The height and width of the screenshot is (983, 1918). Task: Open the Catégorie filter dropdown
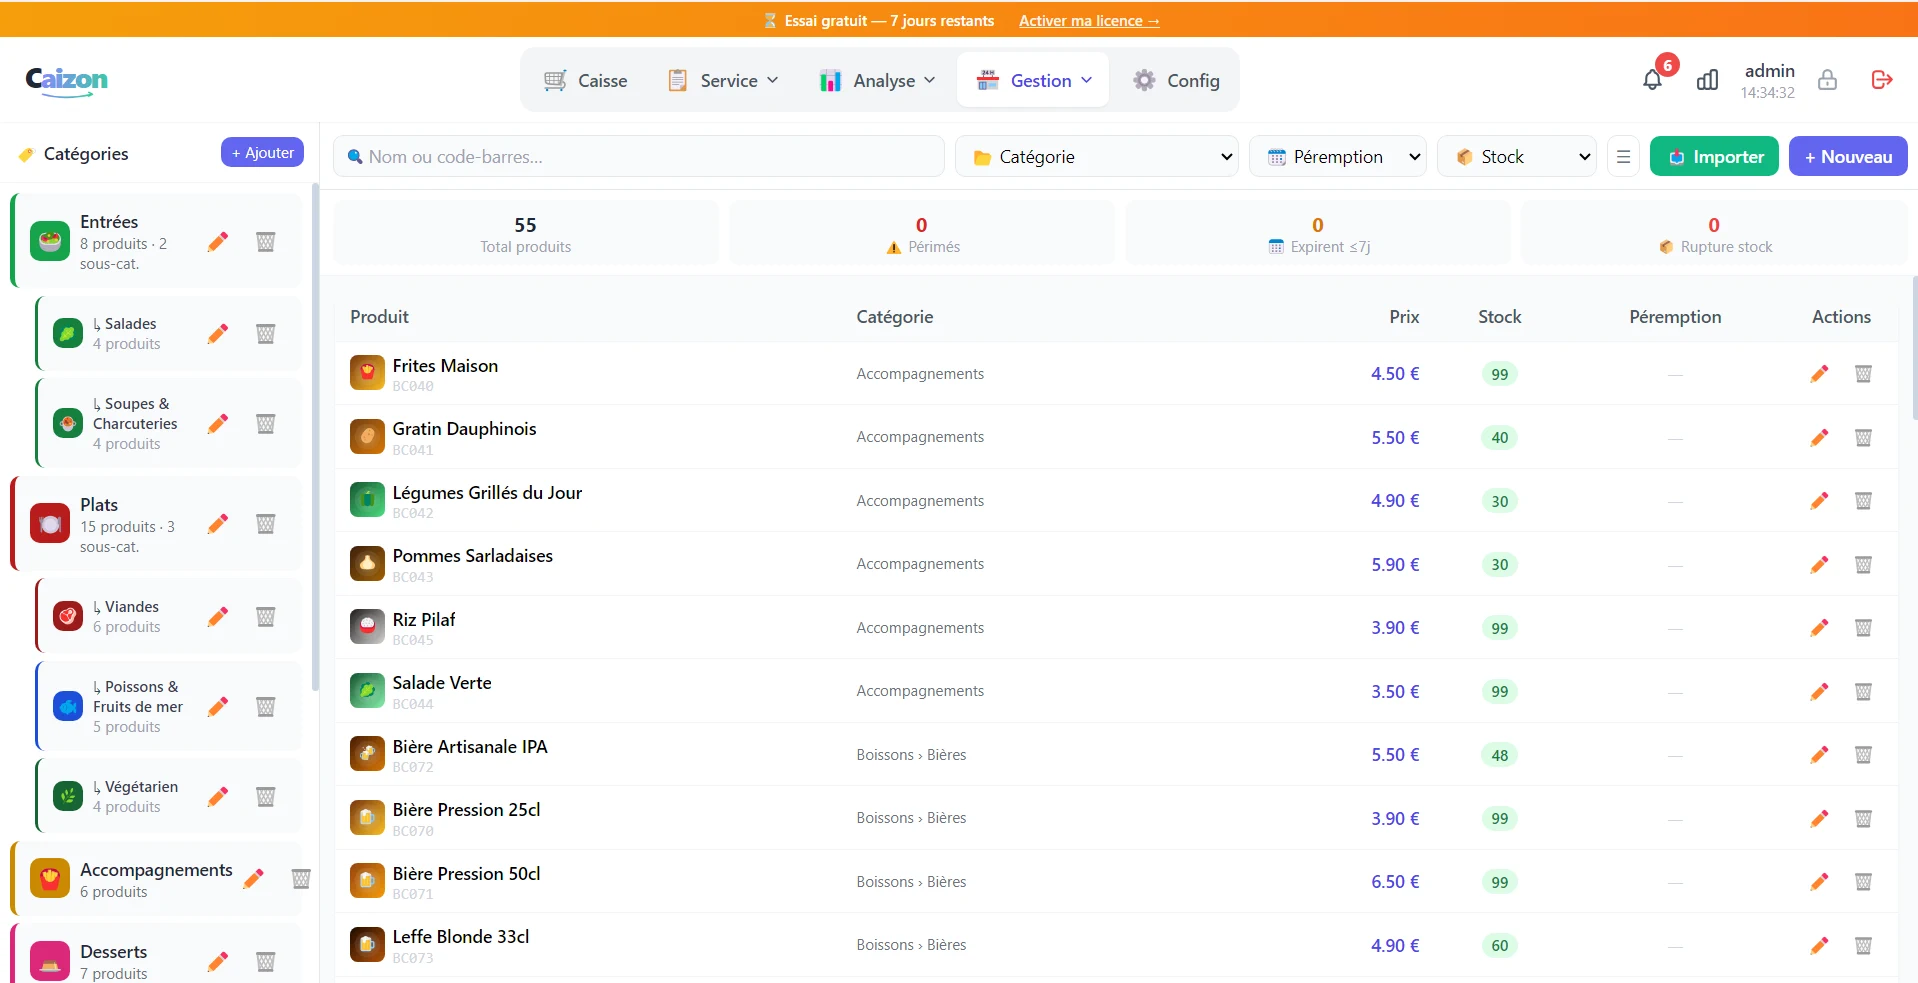[1097, 157]
